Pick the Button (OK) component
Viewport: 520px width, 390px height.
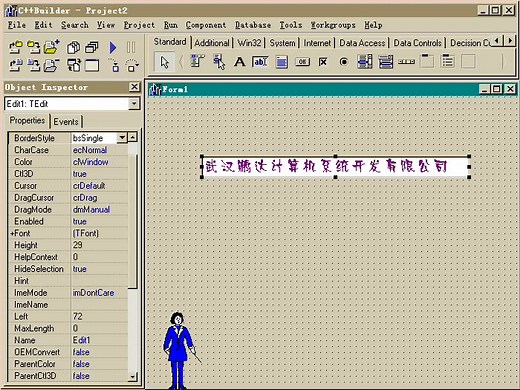[302, 62]
